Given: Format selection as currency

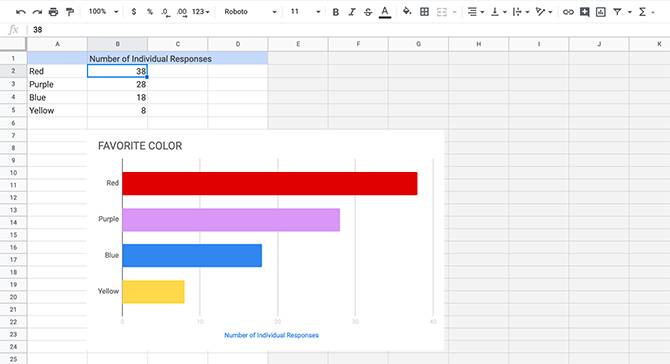Looking at the screenshot, I should 134,12.
